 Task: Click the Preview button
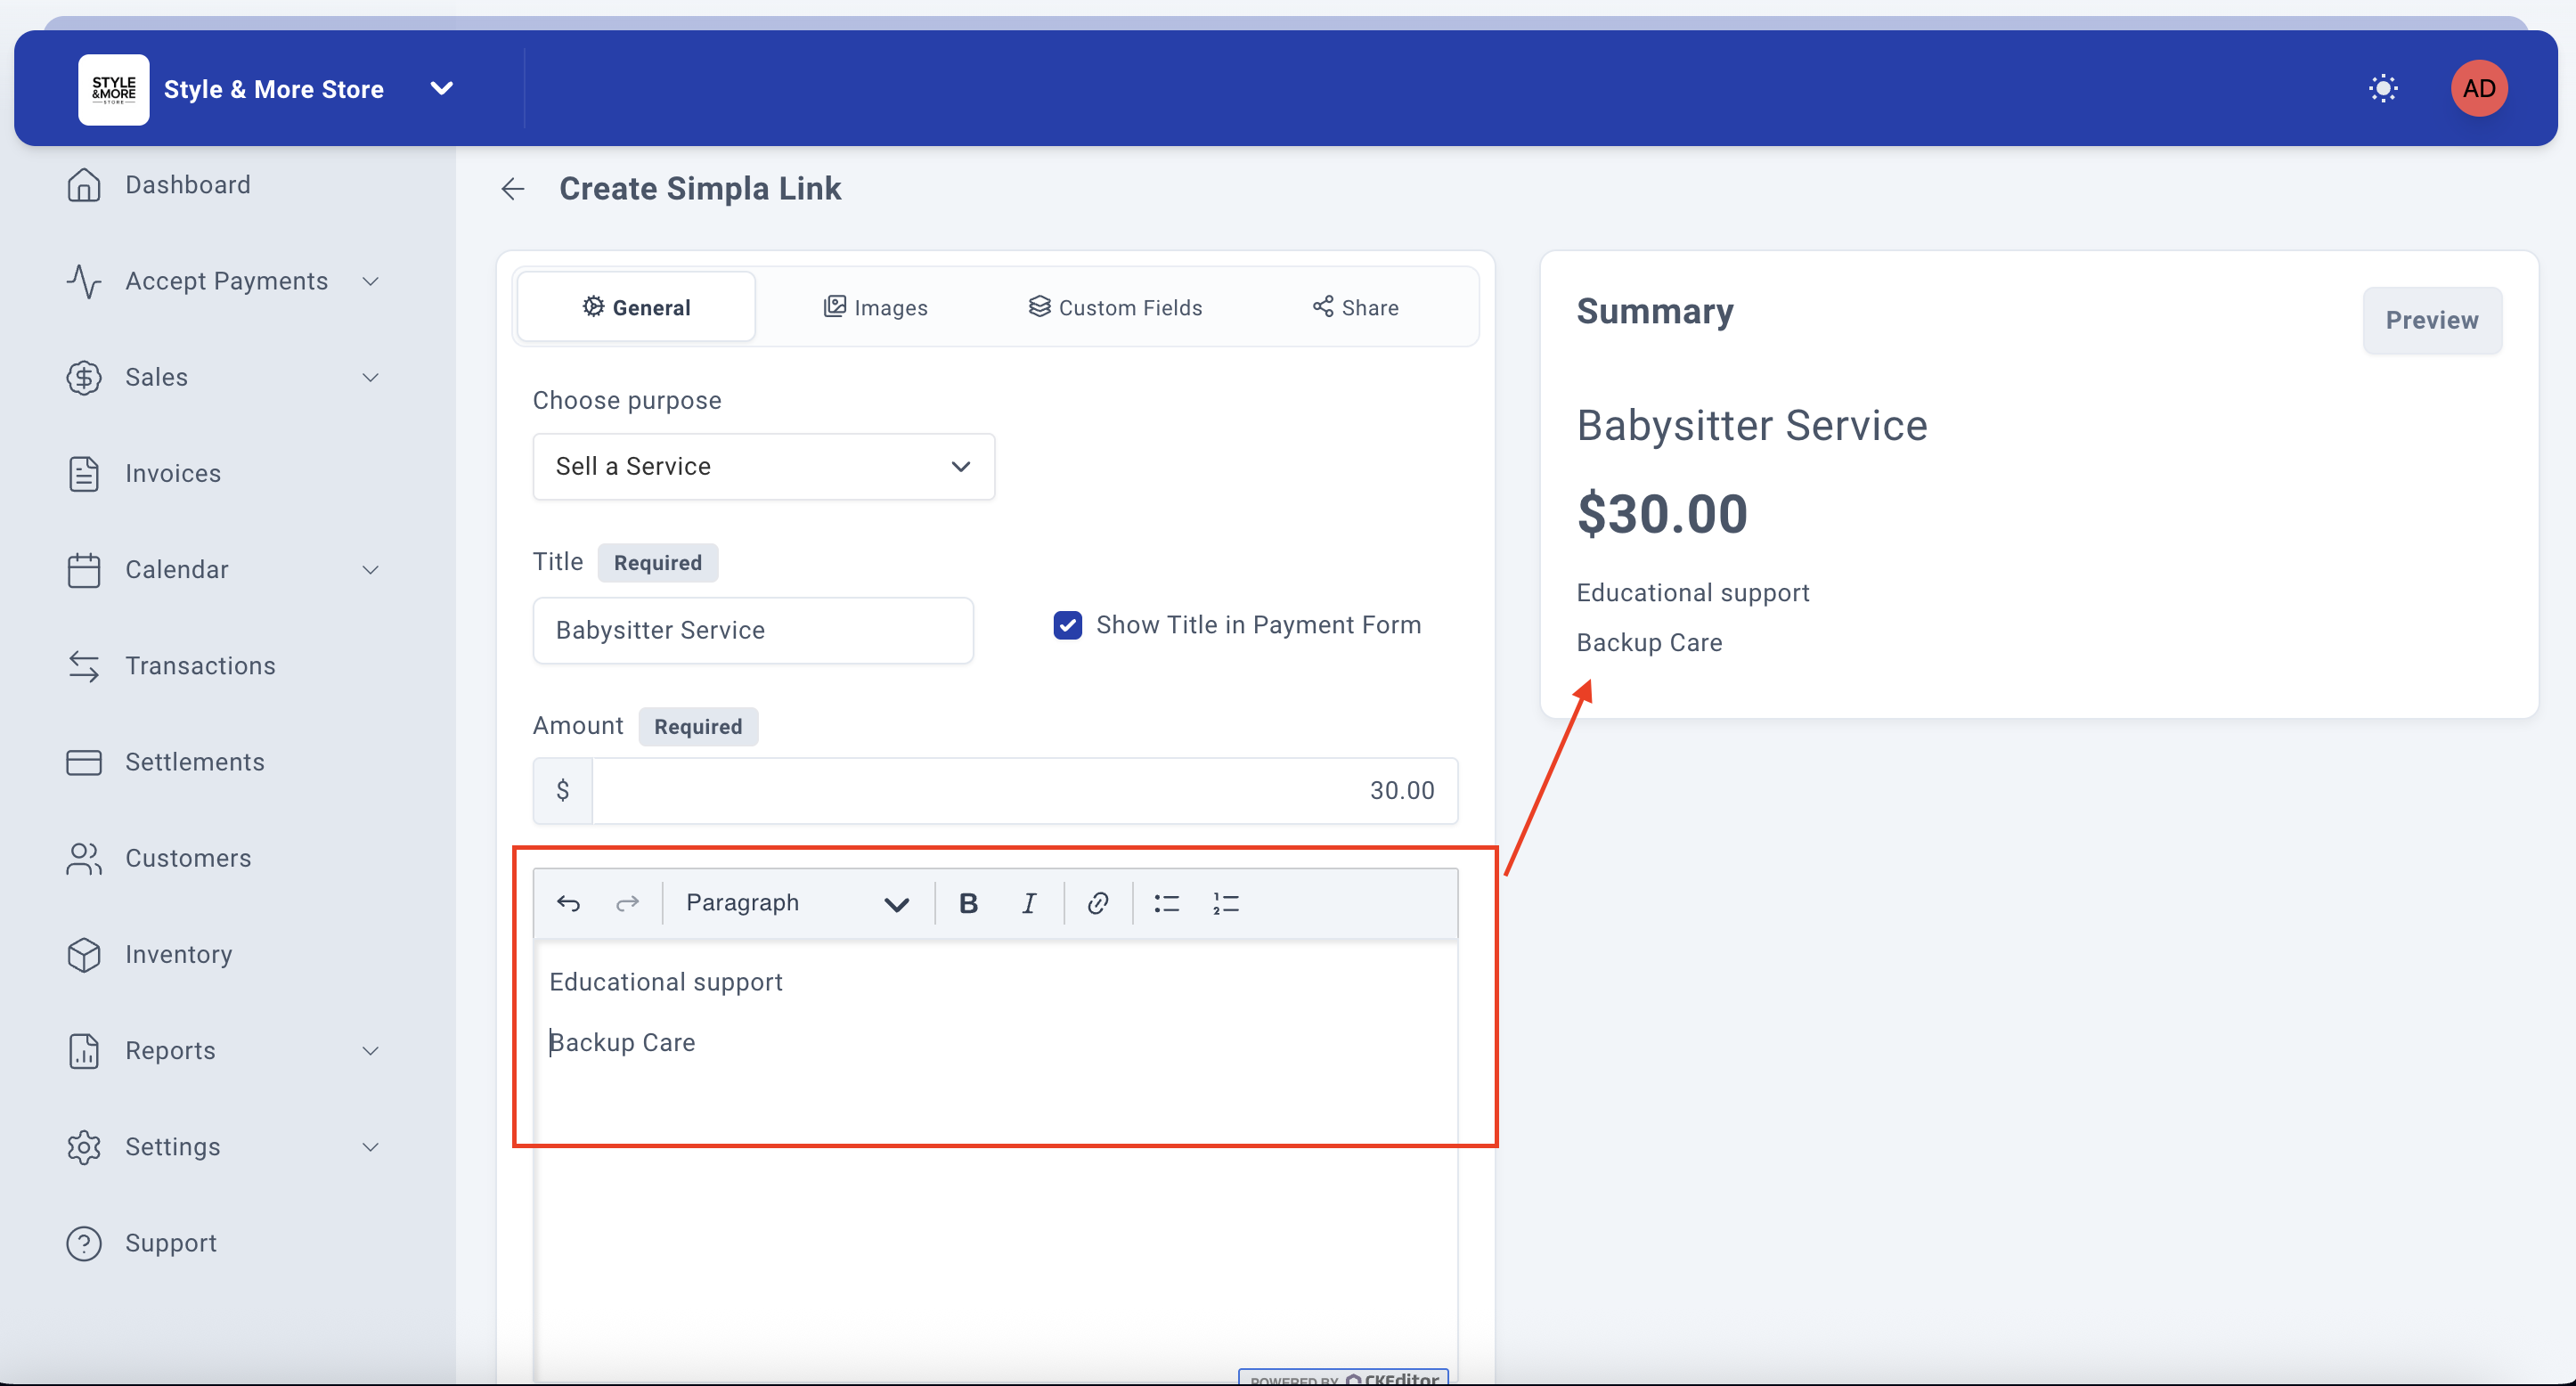coord(2431,320)
